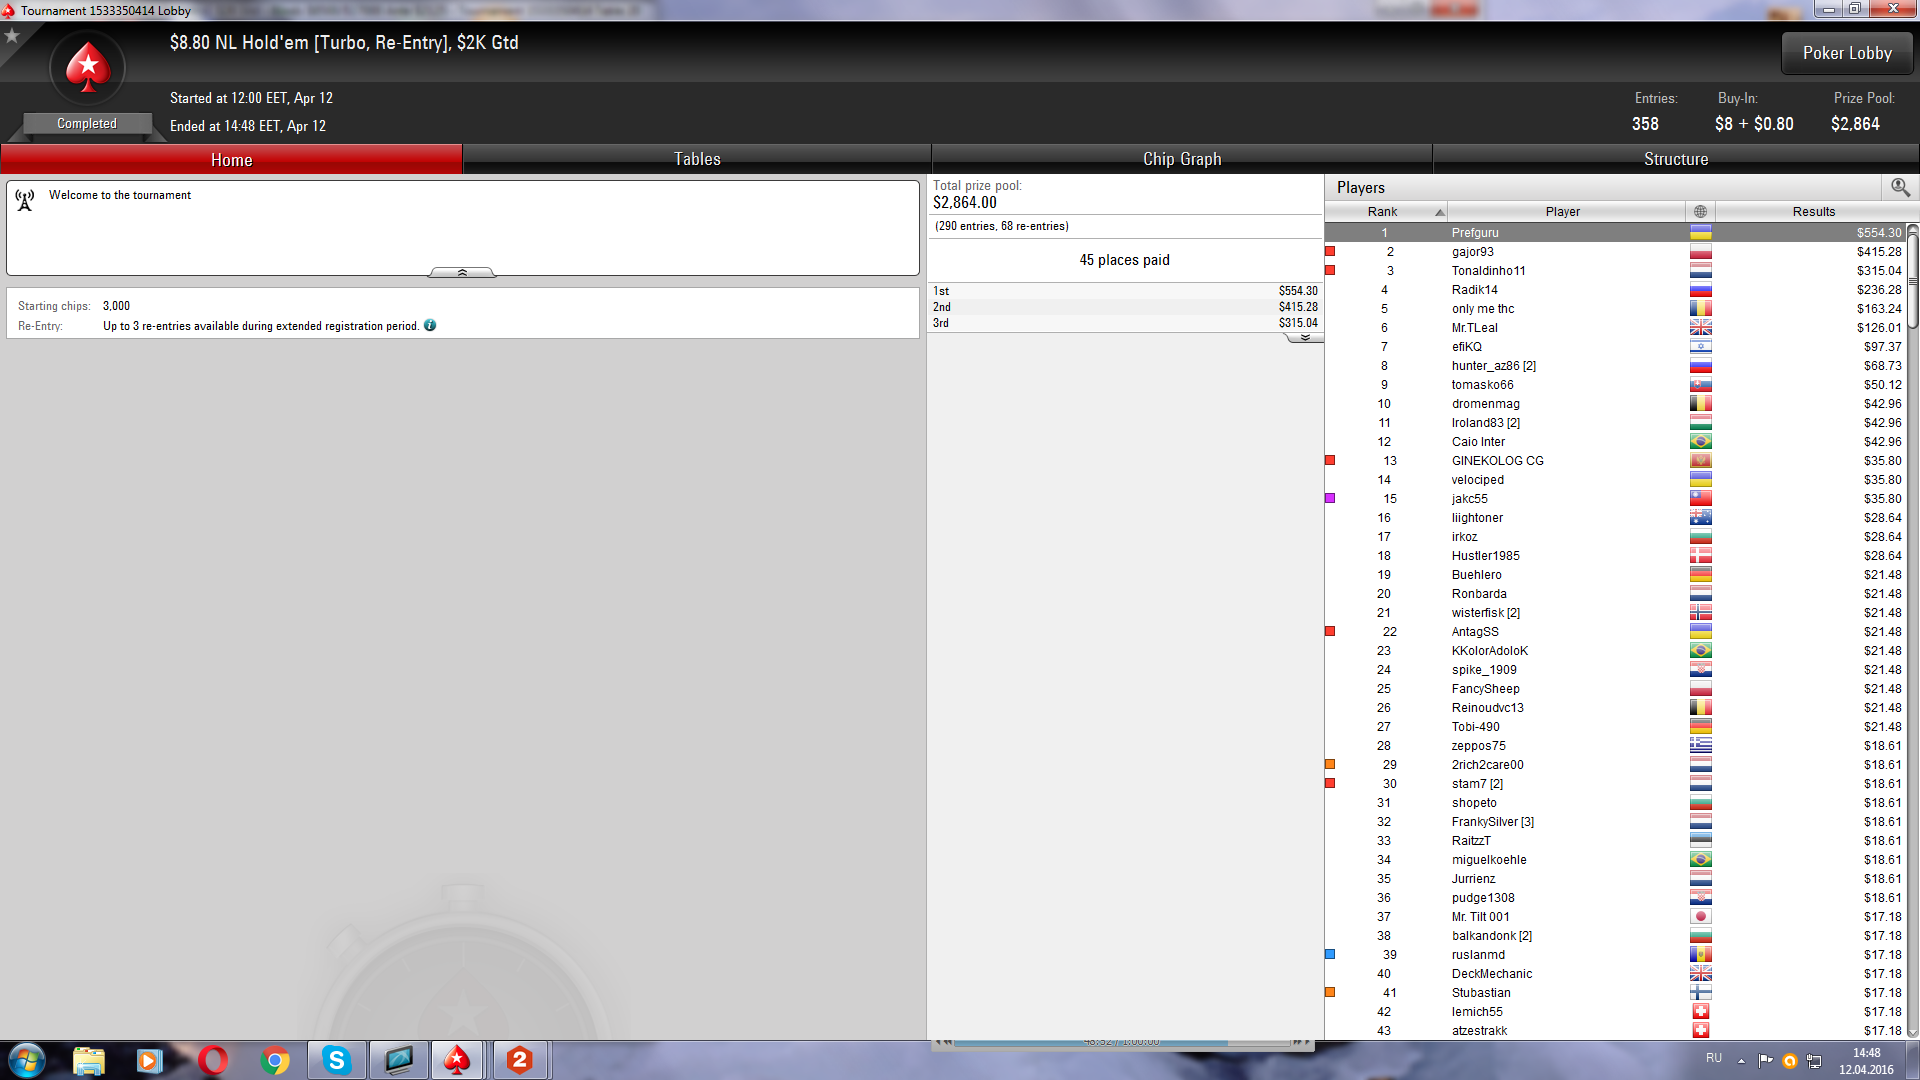Click the flag icon for Prefguru
This screenshot has width=1920, height=1080.
tap(1700, 232)
